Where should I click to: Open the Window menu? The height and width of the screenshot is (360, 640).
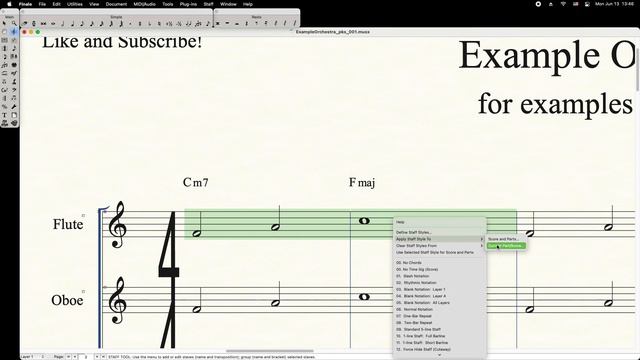coord(228,4)
